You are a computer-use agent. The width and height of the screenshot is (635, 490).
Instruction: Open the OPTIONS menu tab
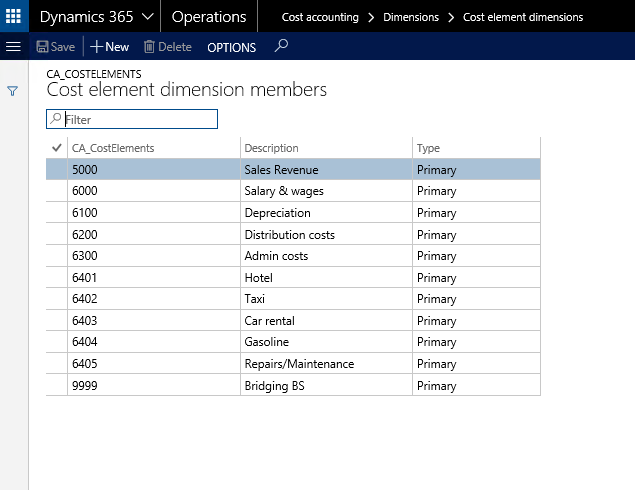(231, 47)
